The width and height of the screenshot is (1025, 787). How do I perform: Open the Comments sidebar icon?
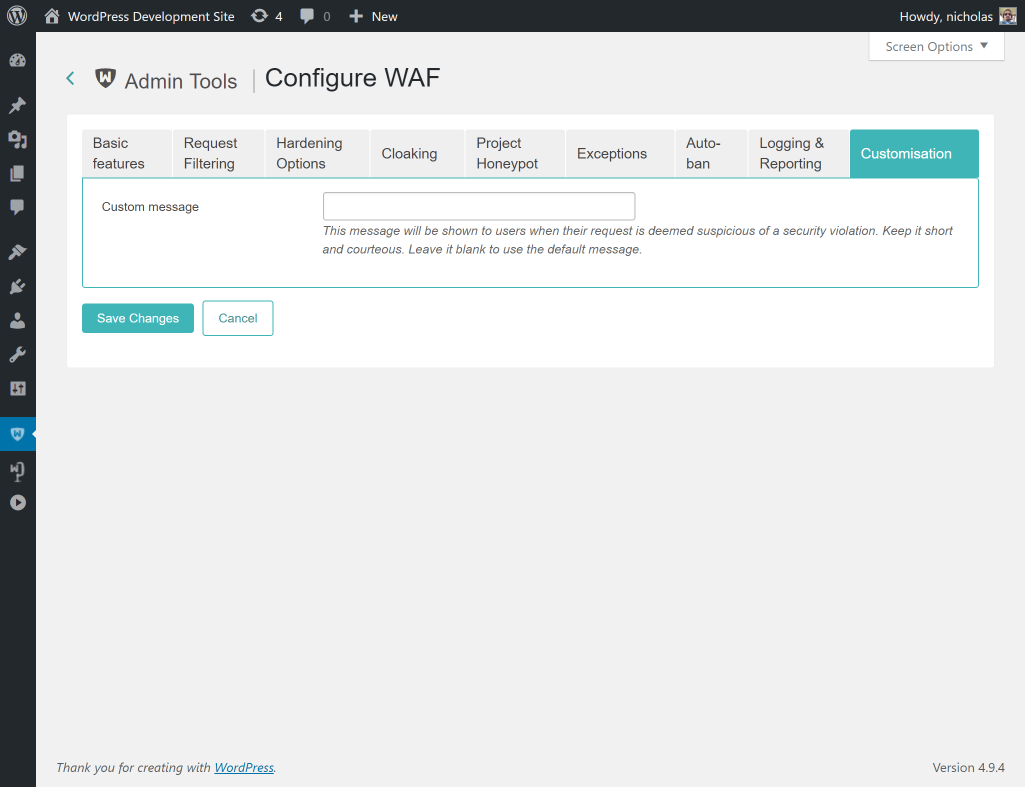[x=18, y=207]
